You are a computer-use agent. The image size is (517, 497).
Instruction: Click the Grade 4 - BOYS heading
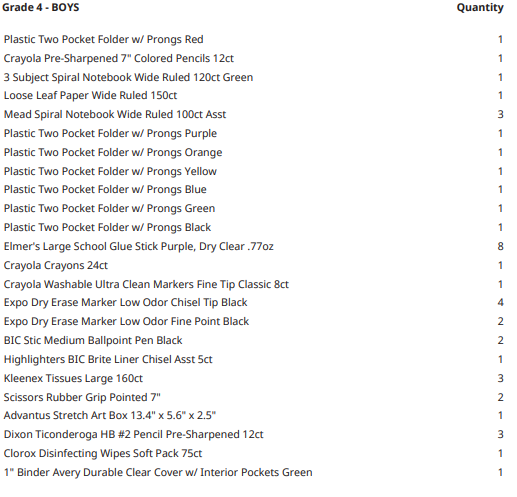pos(41,7)
